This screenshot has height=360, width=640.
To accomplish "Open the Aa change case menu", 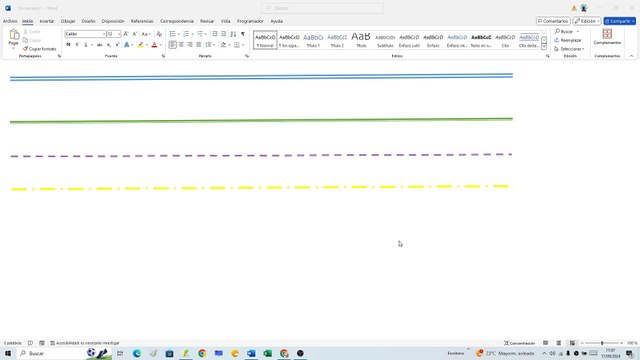I will (146, 34).
